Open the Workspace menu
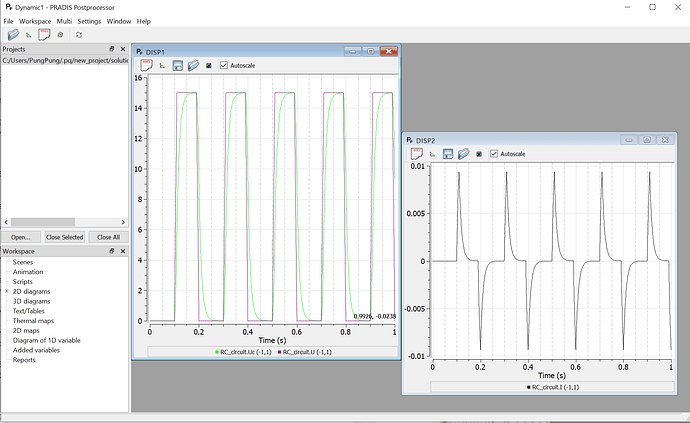Viewport: 690px width, 423px height. (x=35, y=21)
